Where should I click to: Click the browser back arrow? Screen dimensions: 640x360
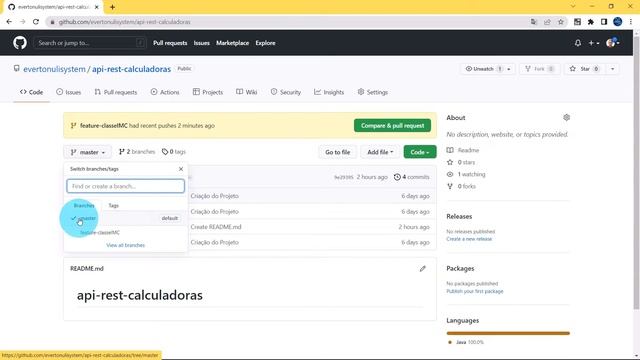[x=9, y=22]
